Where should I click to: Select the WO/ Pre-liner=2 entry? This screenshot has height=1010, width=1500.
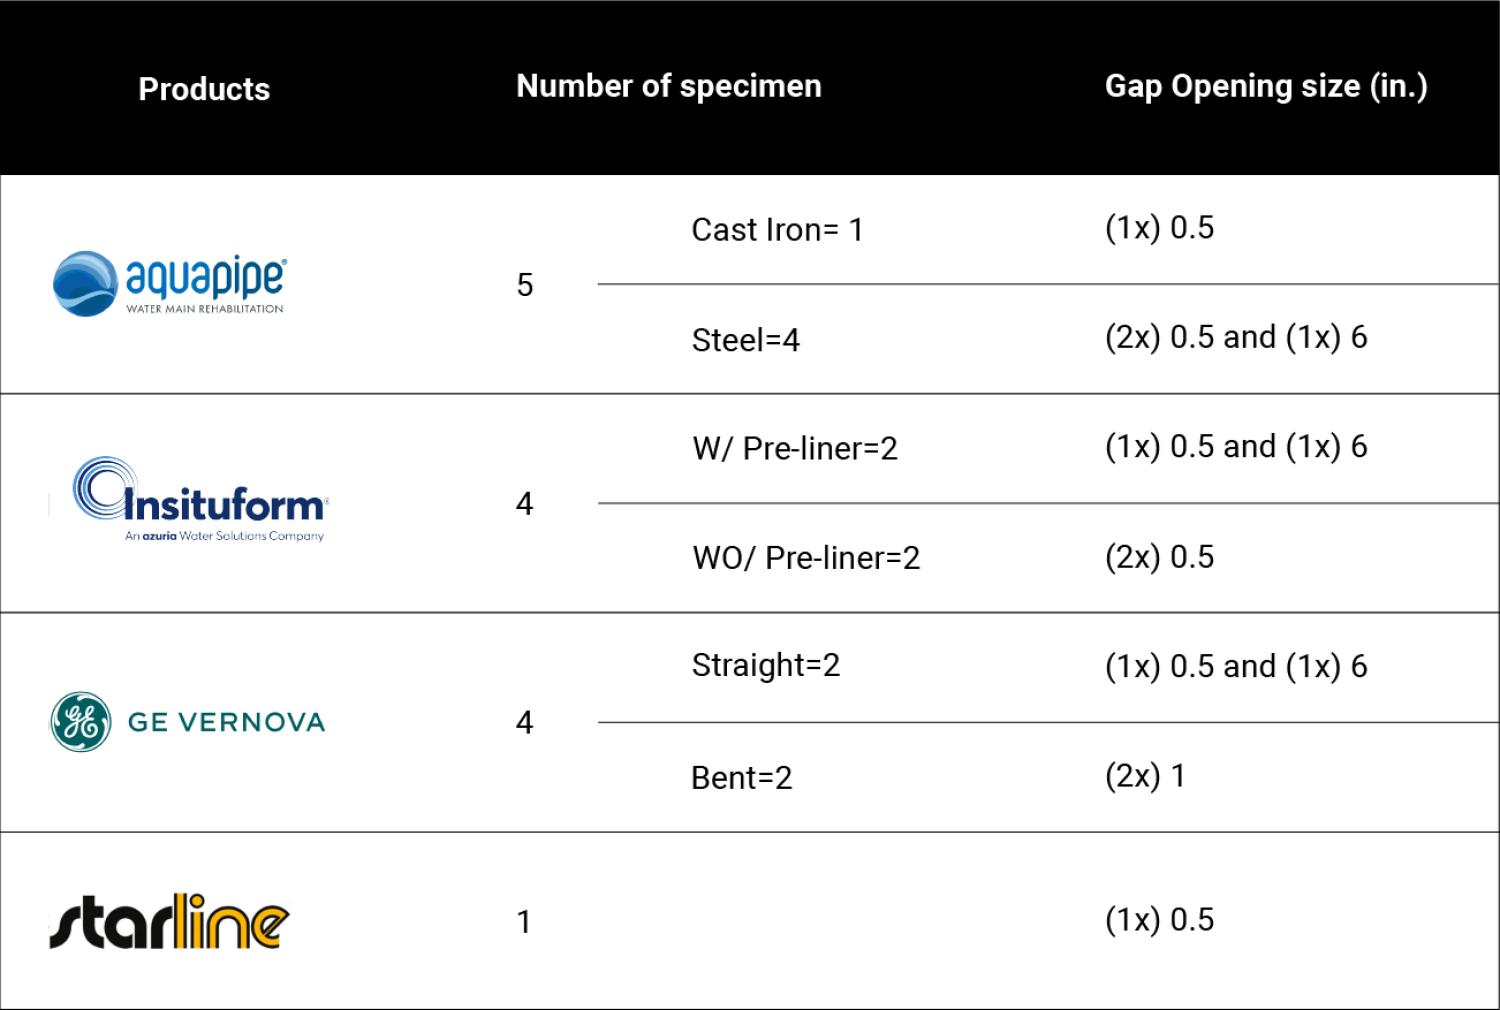[x=806, y=558]
